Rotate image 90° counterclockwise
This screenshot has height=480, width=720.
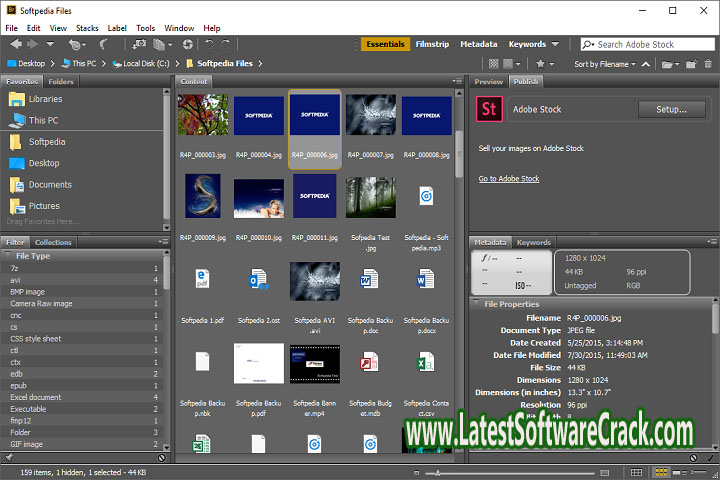click(x=209, y=45)
